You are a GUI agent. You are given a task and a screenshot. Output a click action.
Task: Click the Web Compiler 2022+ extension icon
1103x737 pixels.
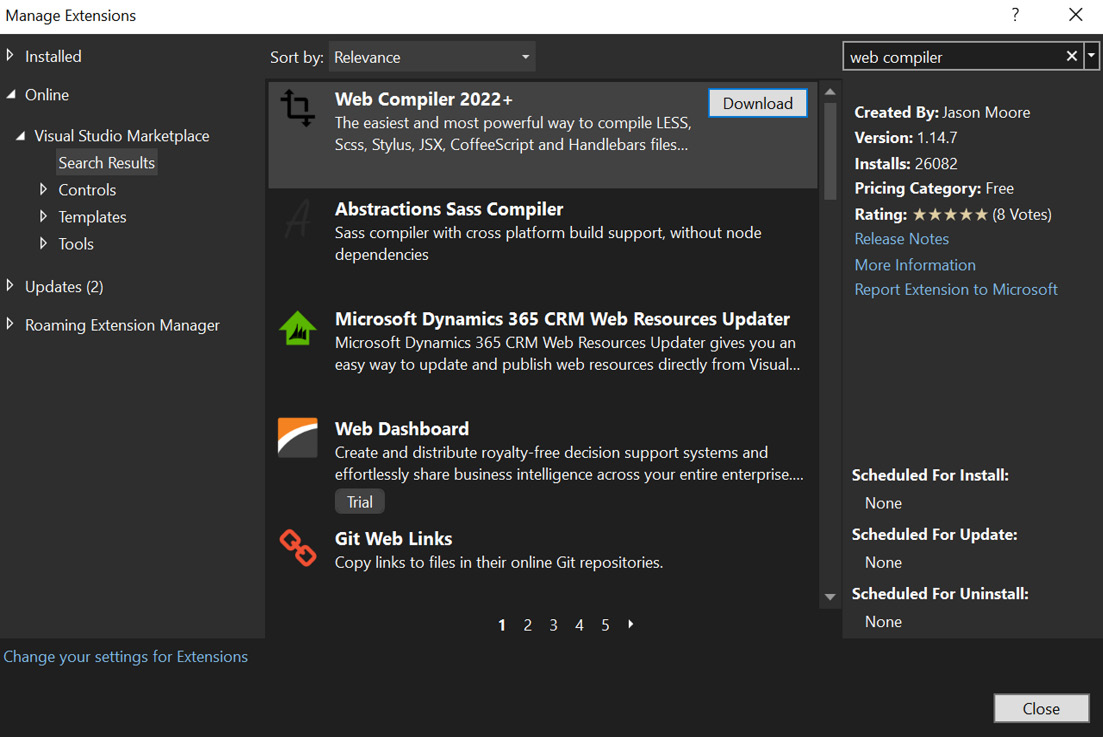[x=298, y=108]
